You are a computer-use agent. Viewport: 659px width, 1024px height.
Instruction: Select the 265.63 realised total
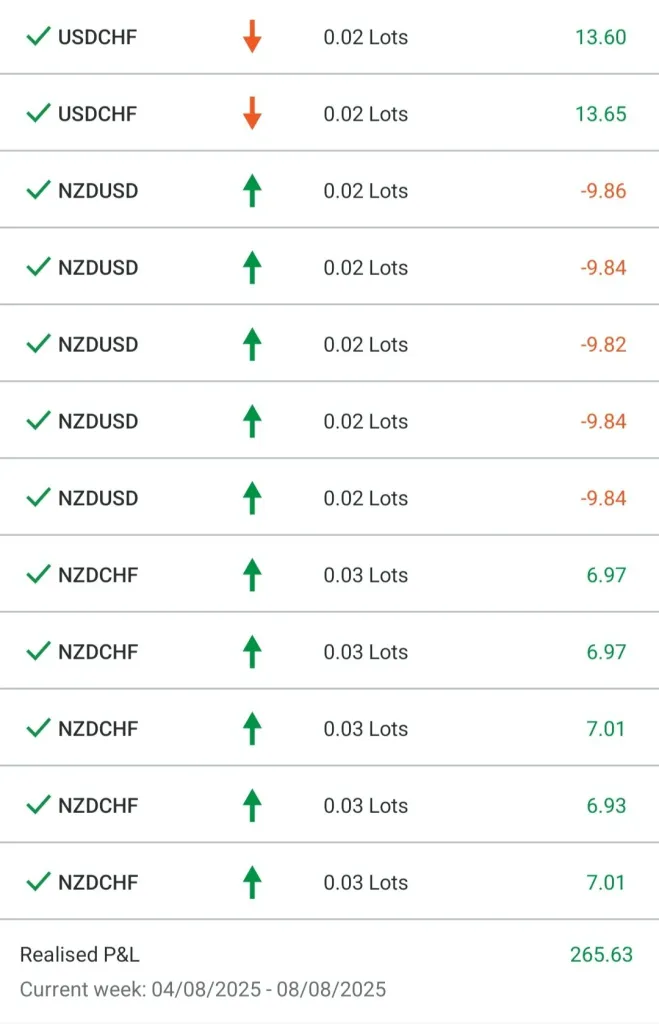tap(601, 955)
